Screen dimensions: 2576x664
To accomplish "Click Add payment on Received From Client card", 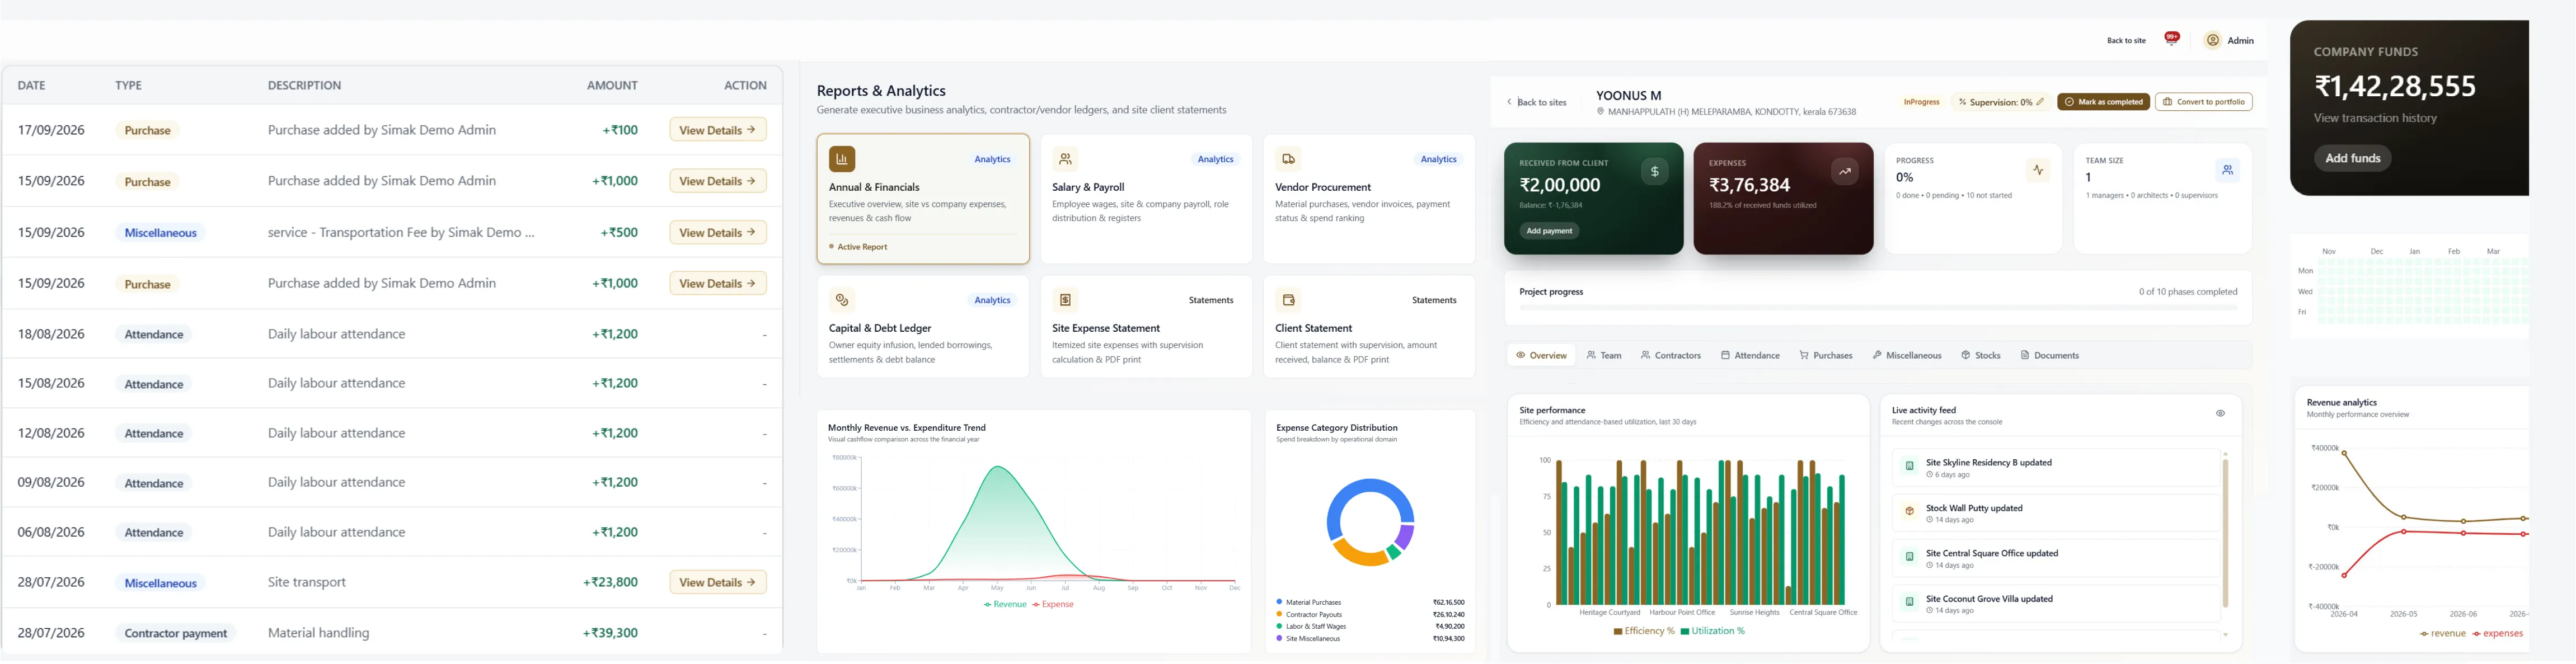I will click(x=1549, y=231).
